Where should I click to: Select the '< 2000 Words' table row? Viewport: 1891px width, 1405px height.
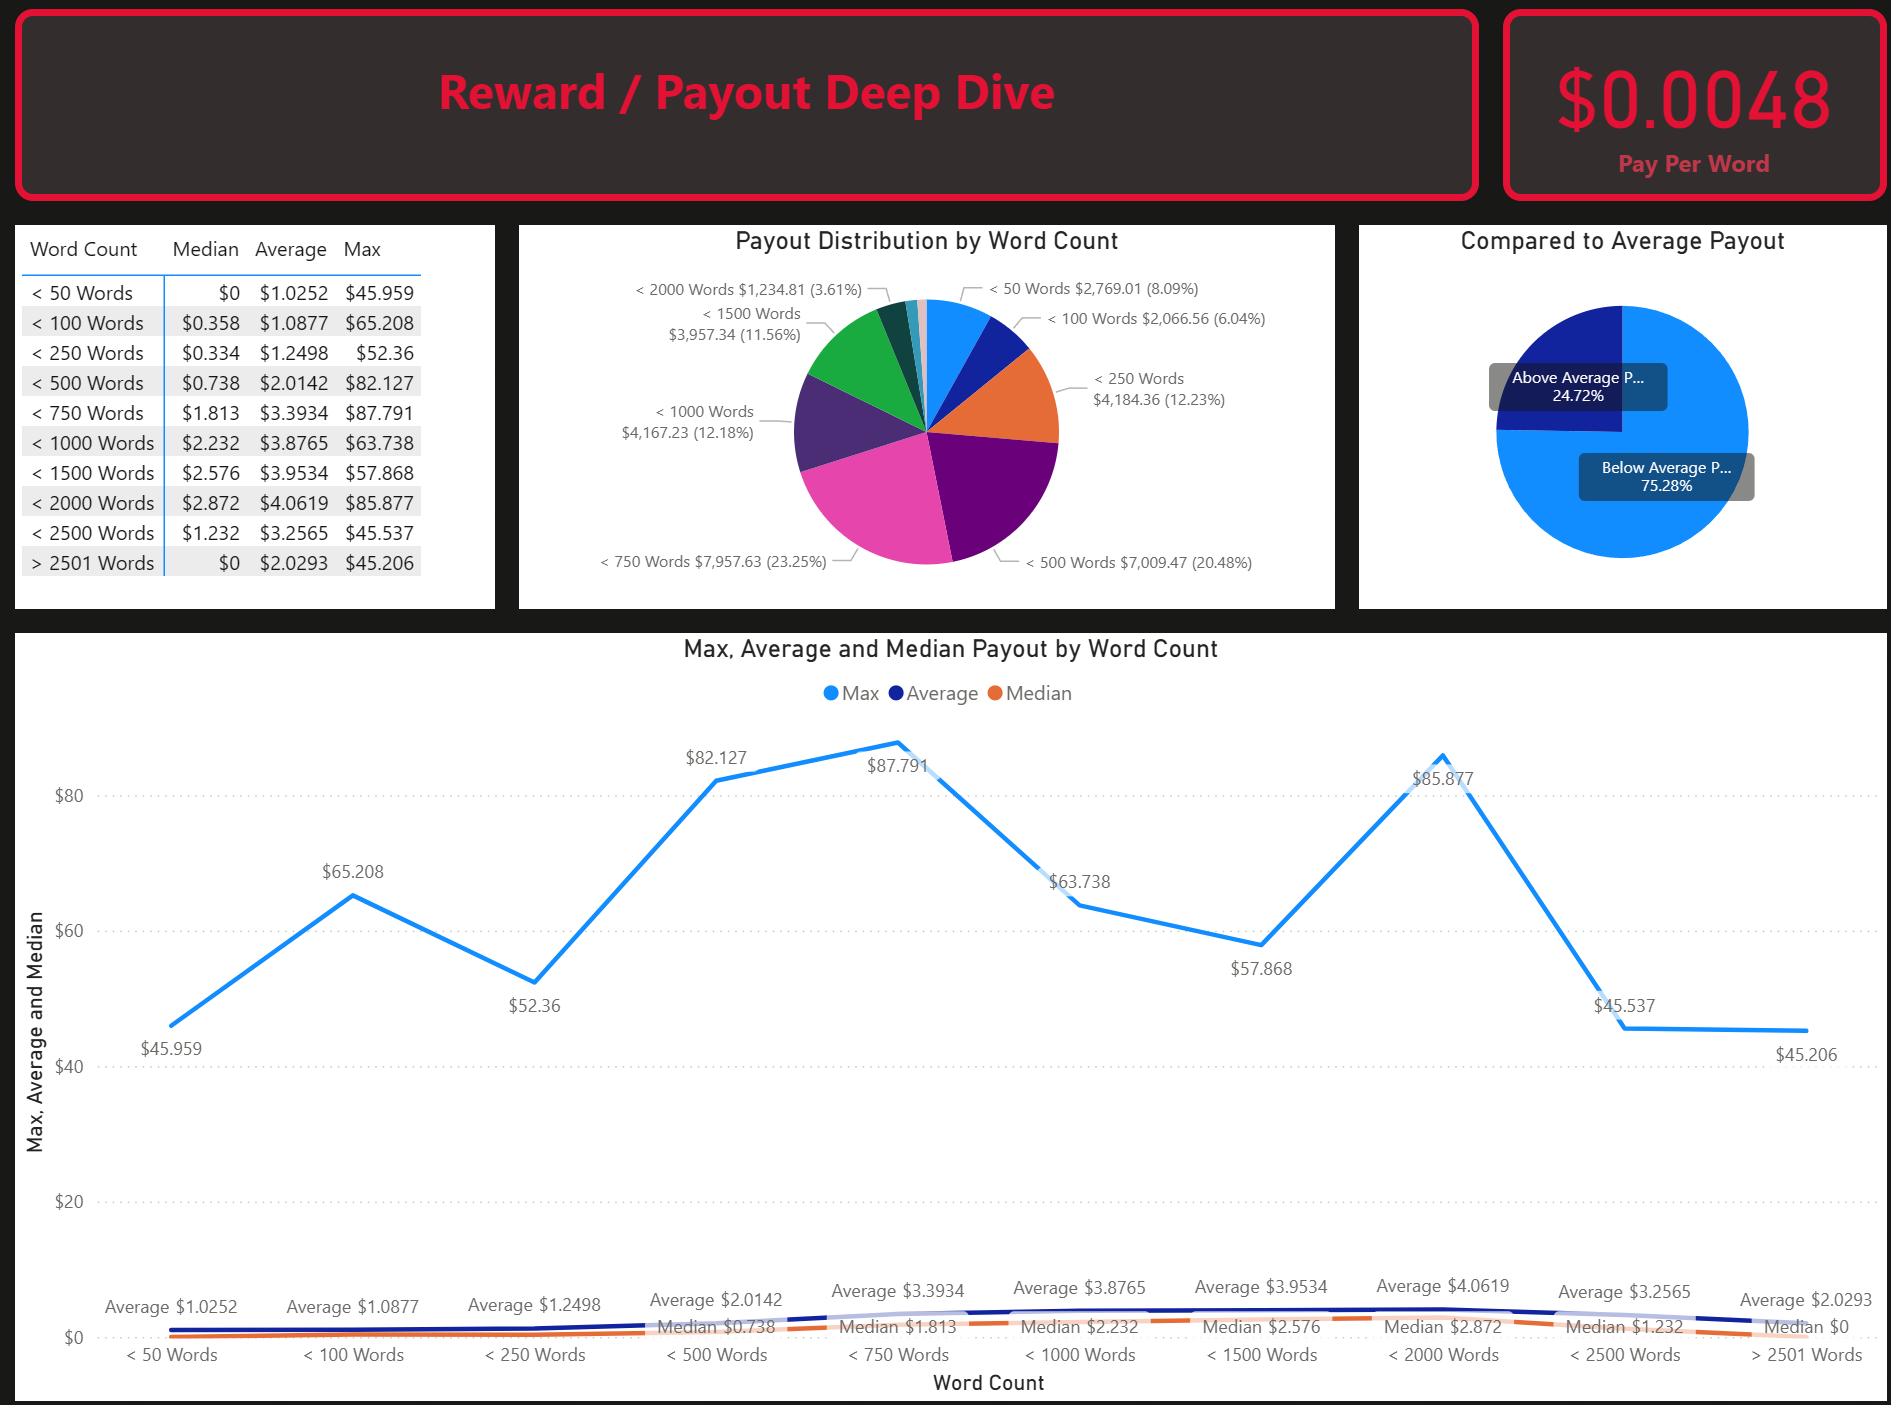[x=221, y=503]
